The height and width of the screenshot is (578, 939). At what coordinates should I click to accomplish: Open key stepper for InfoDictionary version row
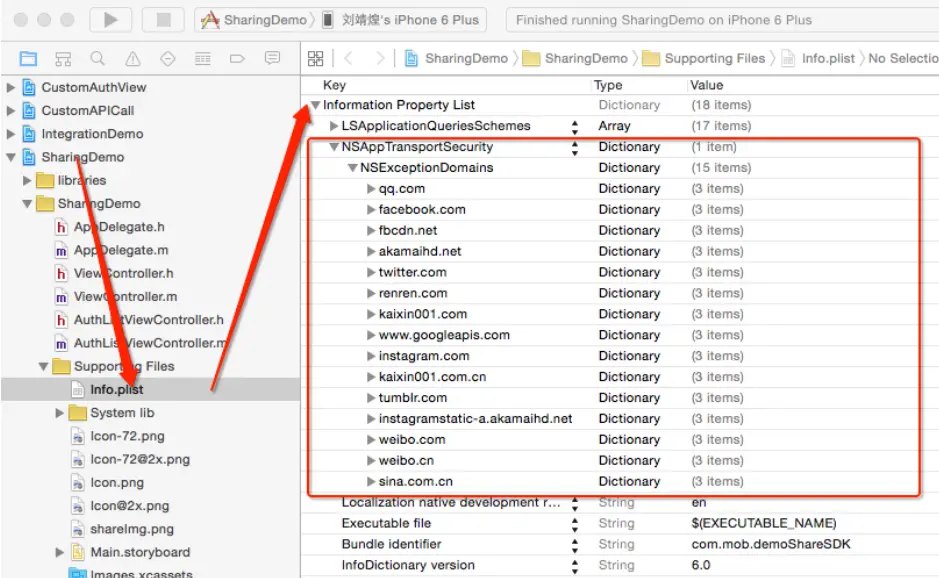coord(575,566)
